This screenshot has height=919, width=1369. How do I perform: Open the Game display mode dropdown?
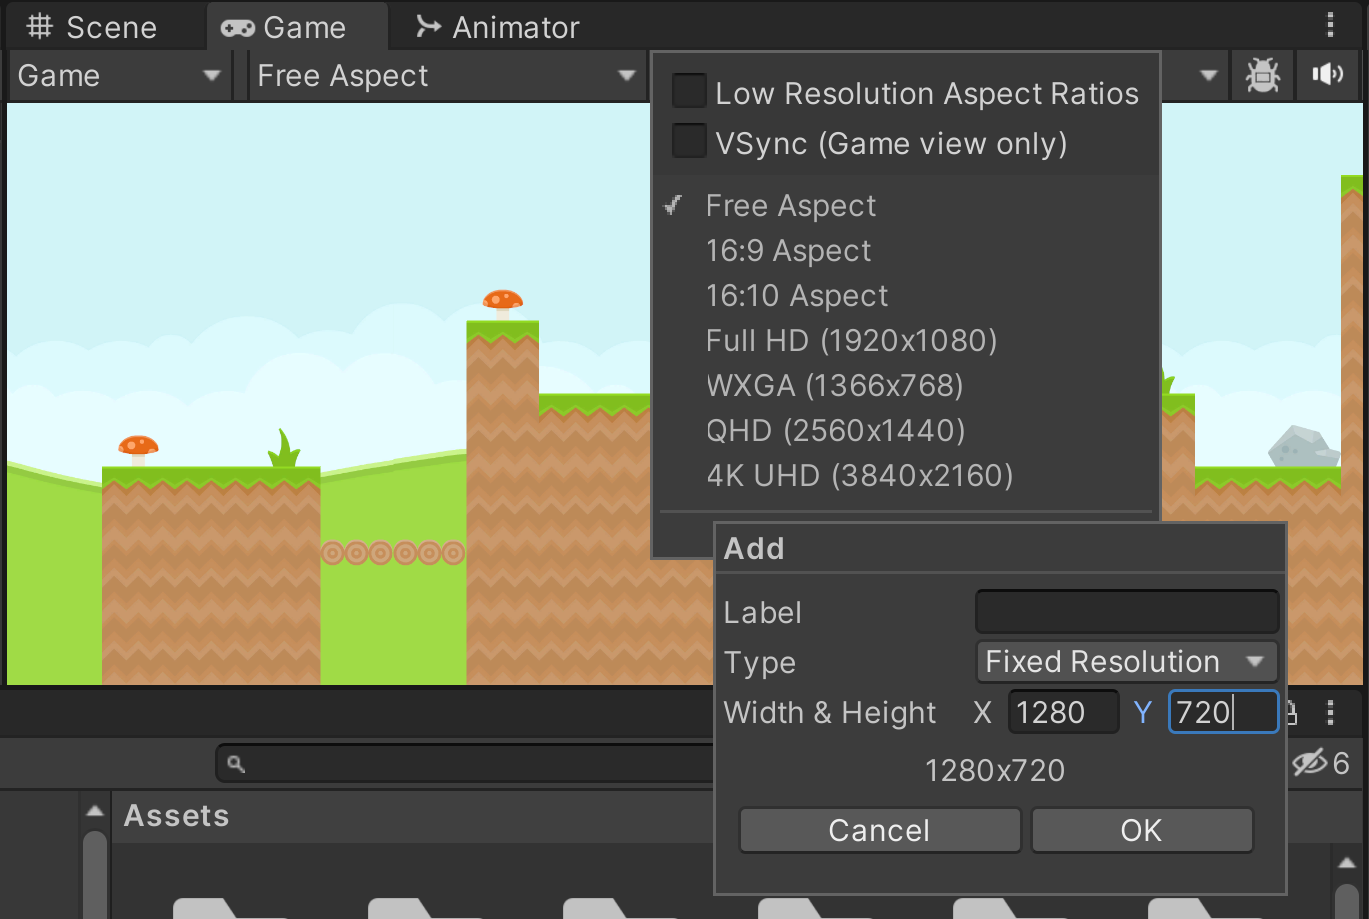click(119, 76)
